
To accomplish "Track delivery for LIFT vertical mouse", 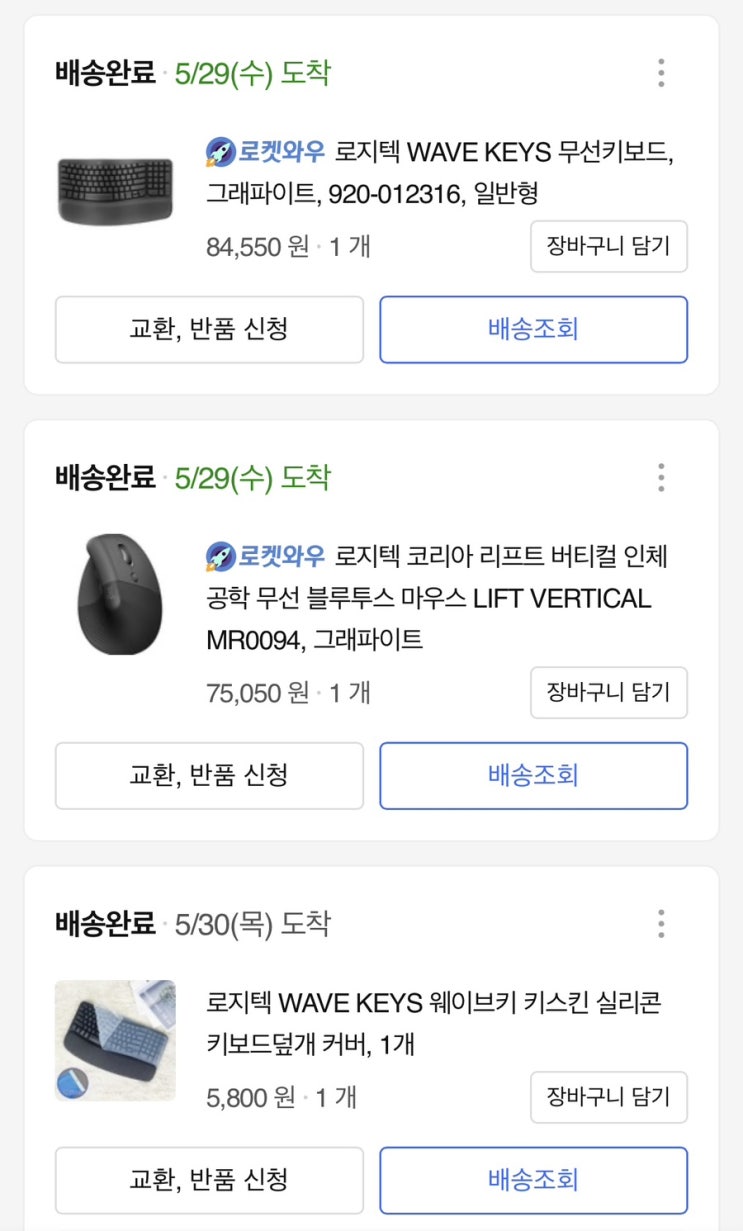I will point(533,775).
